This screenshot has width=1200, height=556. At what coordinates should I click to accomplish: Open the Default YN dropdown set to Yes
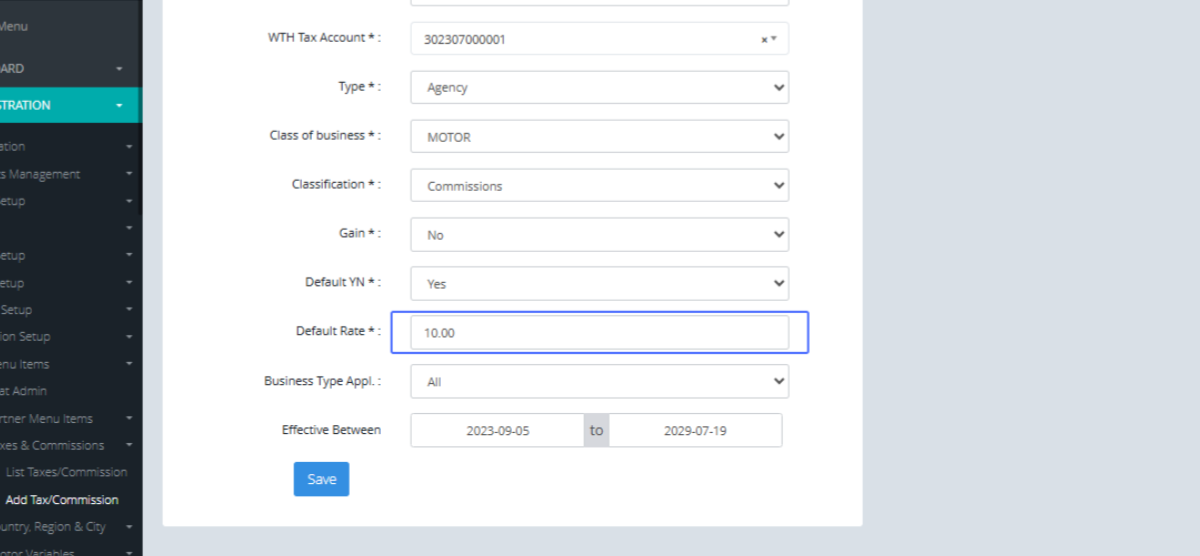coord(599,284)
